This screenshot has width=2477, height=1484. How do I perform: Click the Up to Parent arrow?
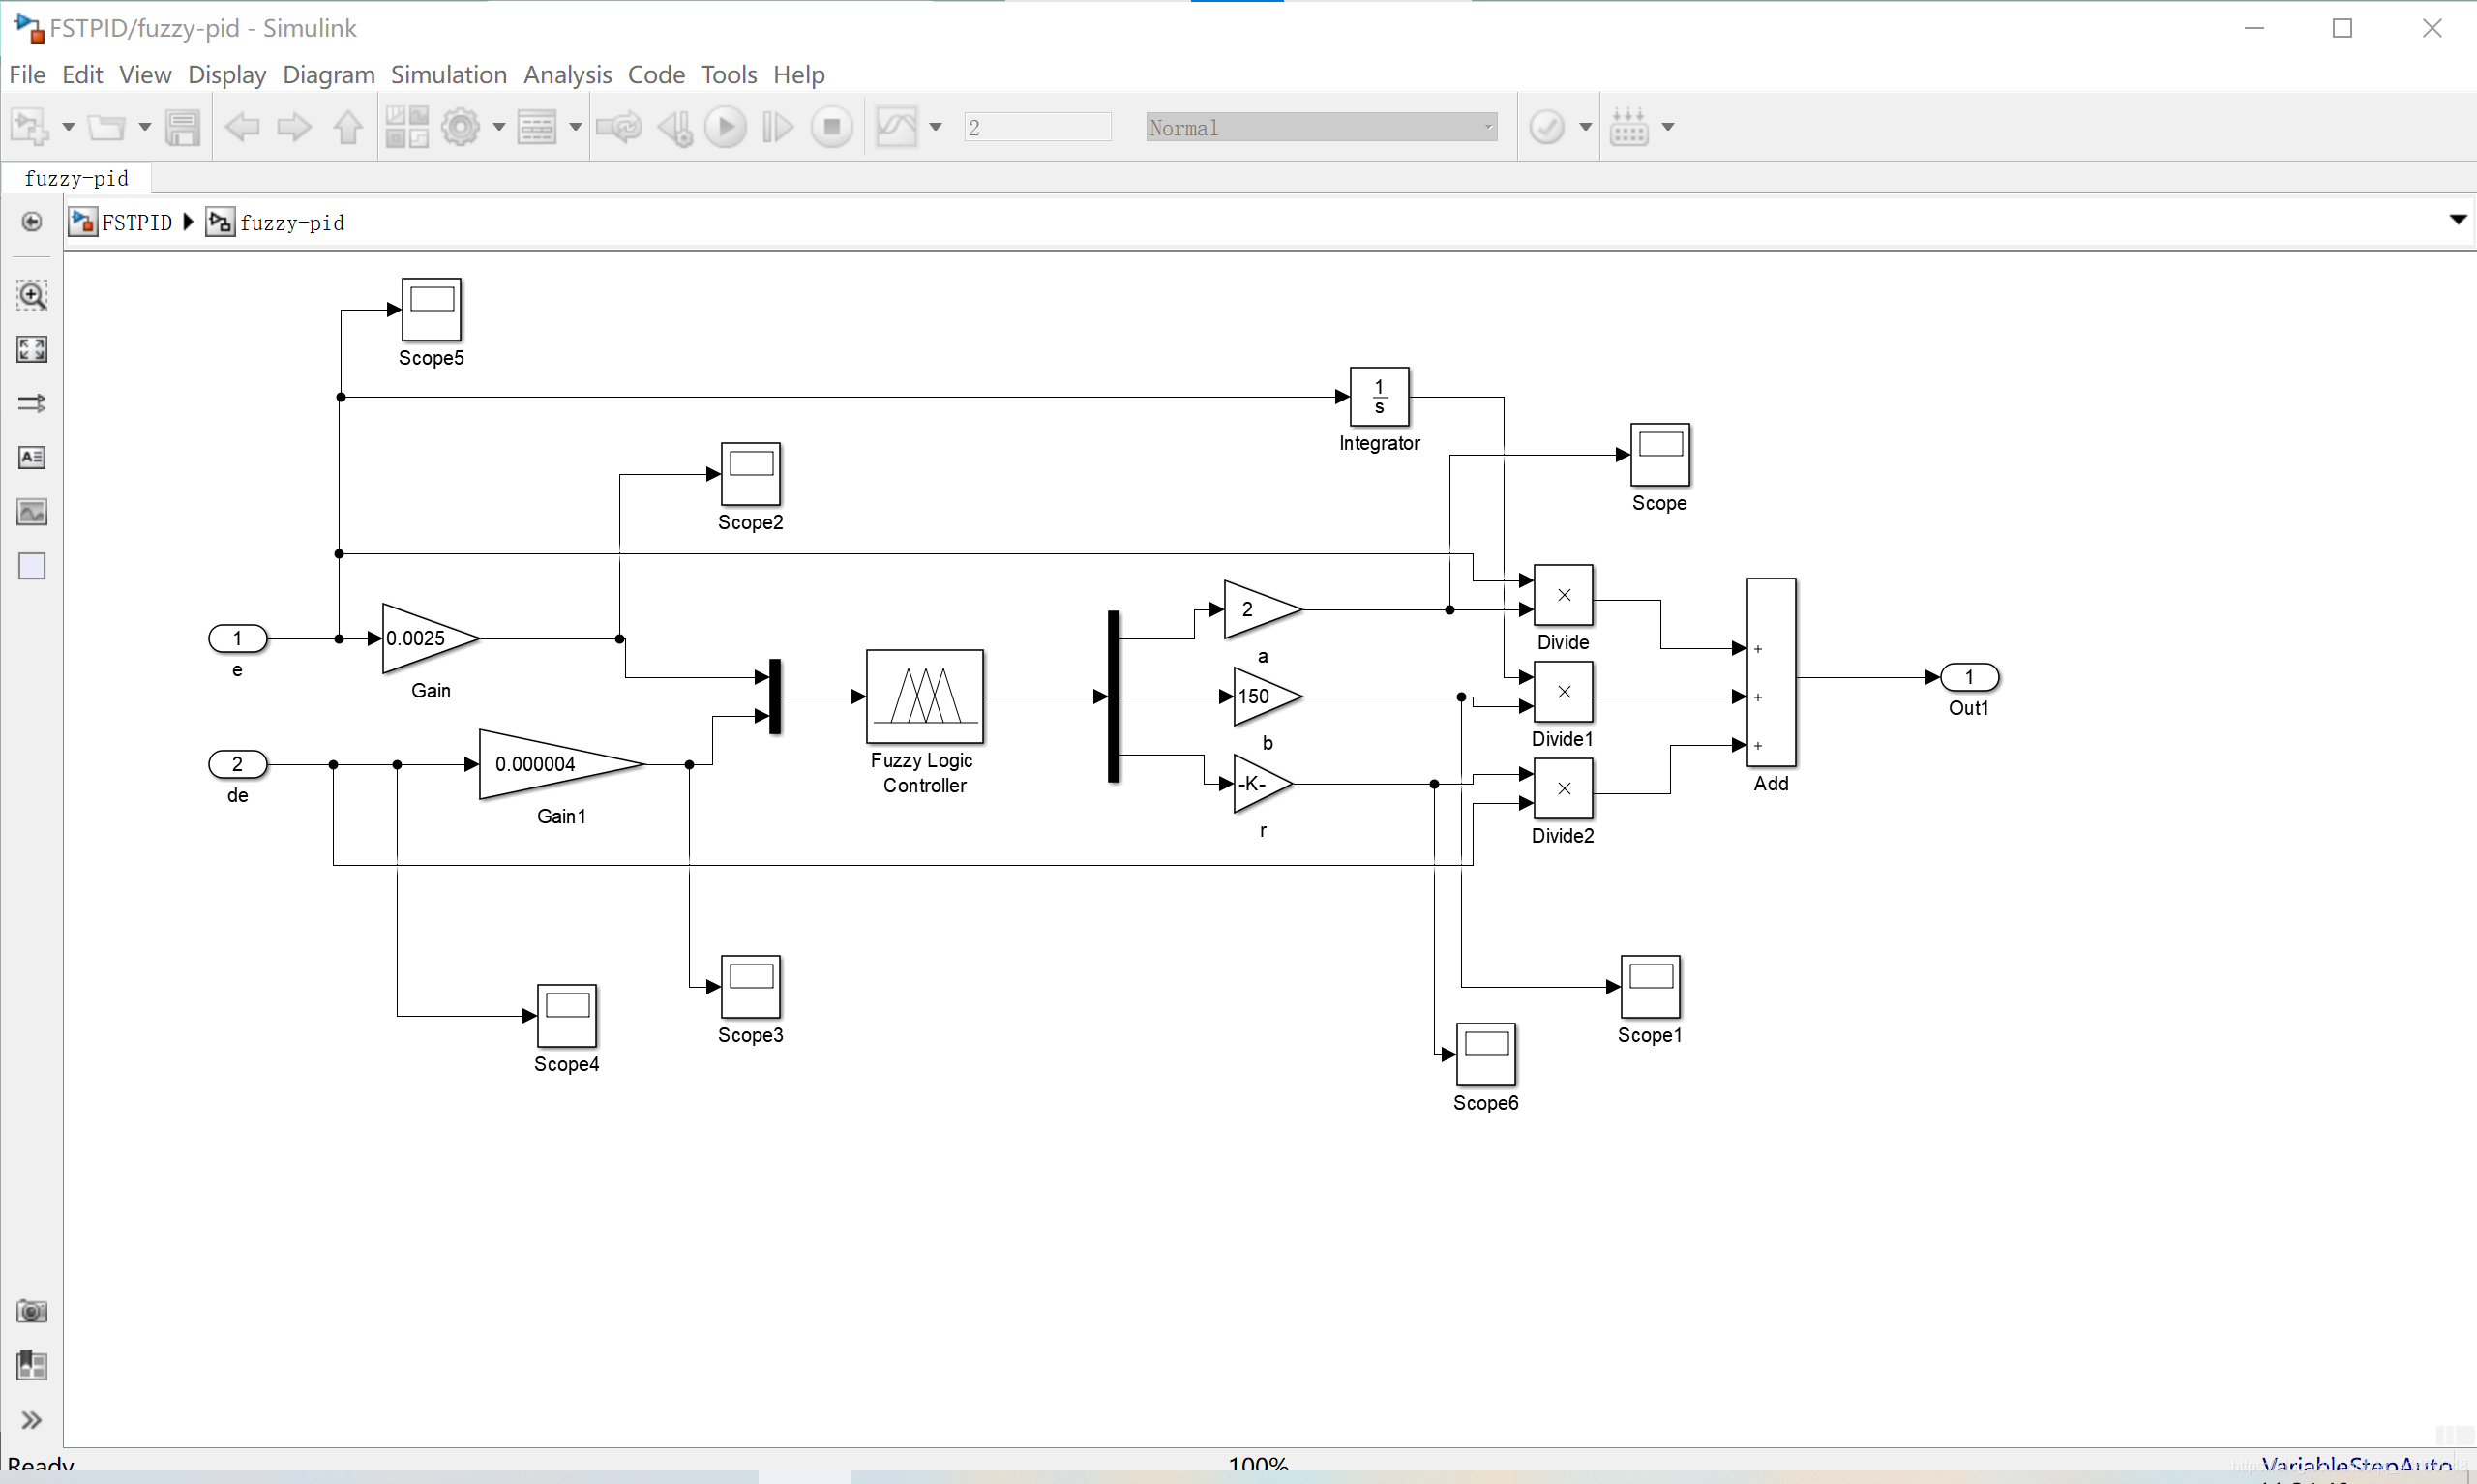click(348, 127)
